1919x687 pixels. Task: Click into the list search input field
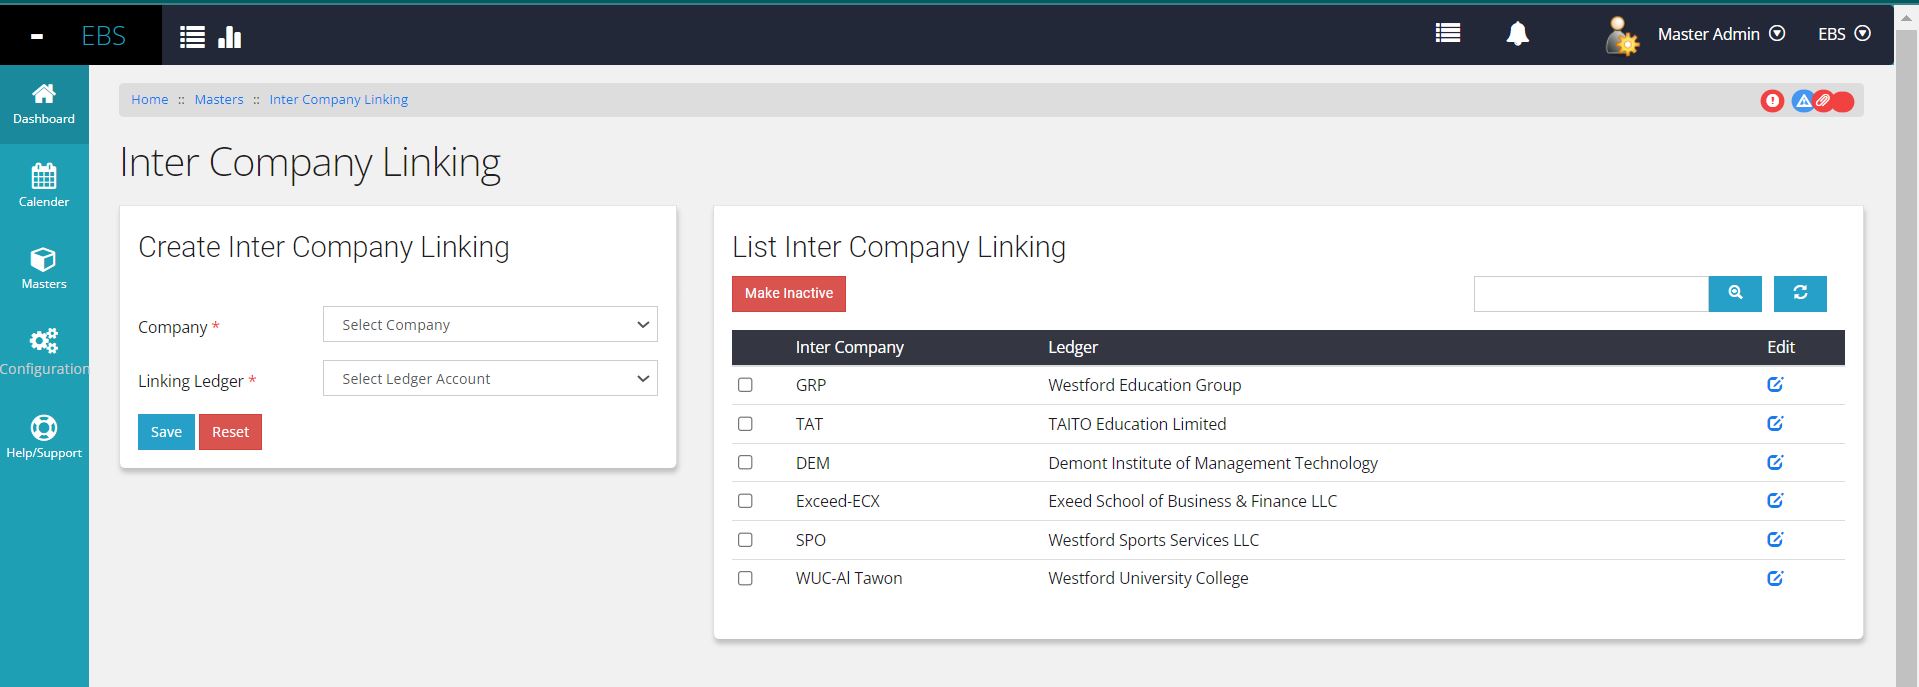(x=1590, y=294)
